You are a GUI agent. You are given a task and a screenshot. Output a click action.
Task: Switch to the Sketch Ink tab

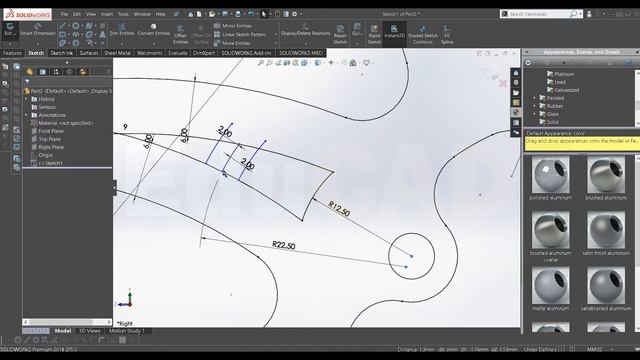tap(62, 53)
